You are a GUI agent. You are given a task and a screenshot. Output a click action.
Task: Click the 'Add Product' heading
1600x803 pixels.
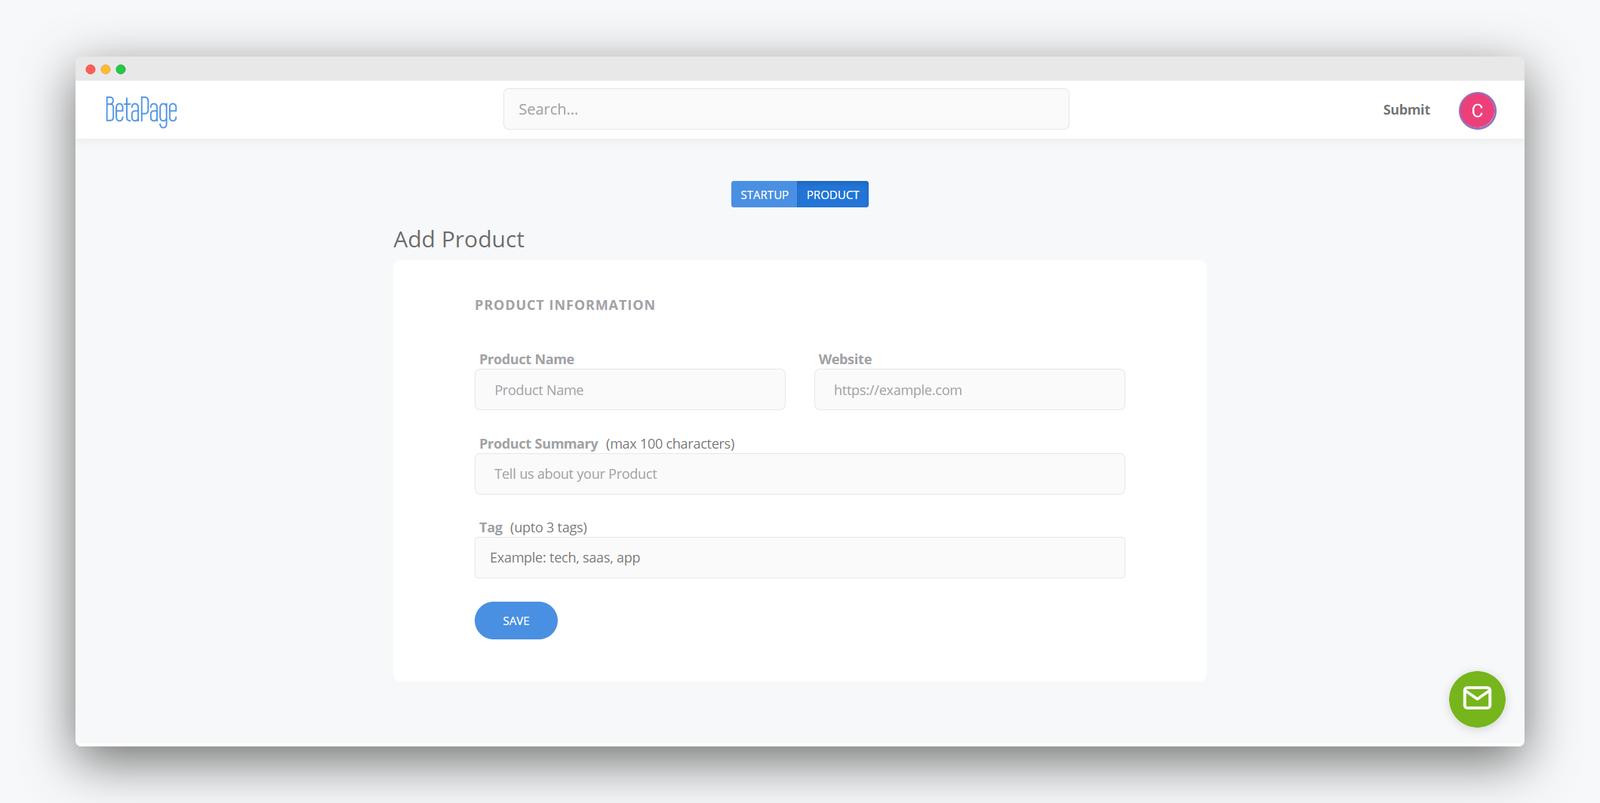click(459, 240)
